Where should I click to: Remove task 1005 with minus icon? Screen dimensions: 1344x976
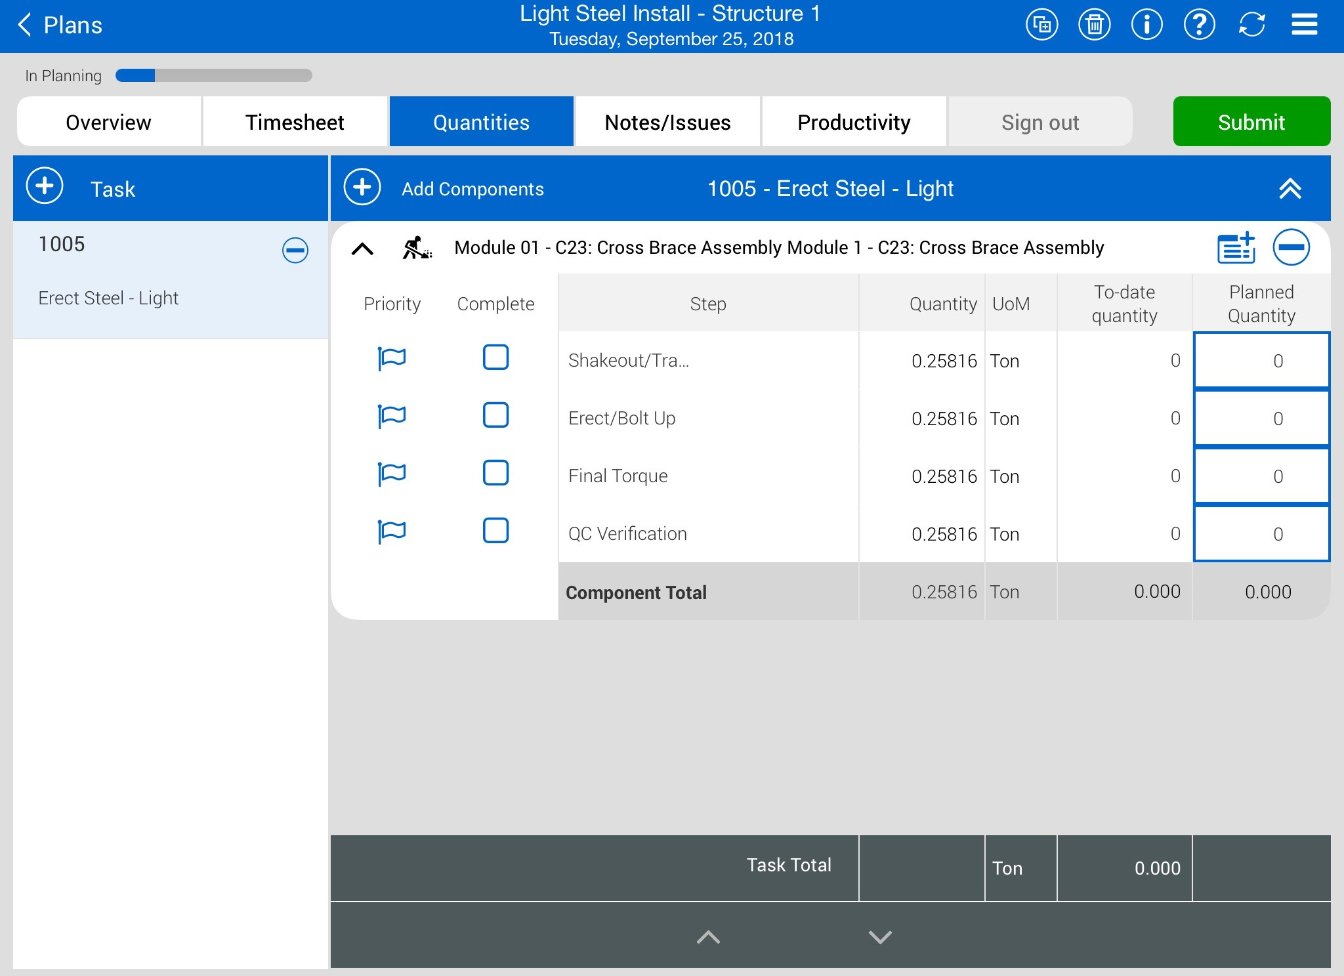295,250
